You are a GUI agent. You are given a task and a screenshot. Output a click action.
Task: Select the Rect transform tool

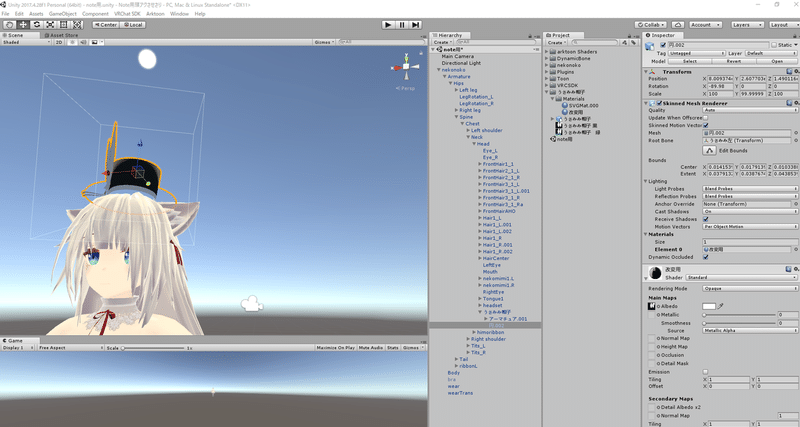click(x=63, y=24)
